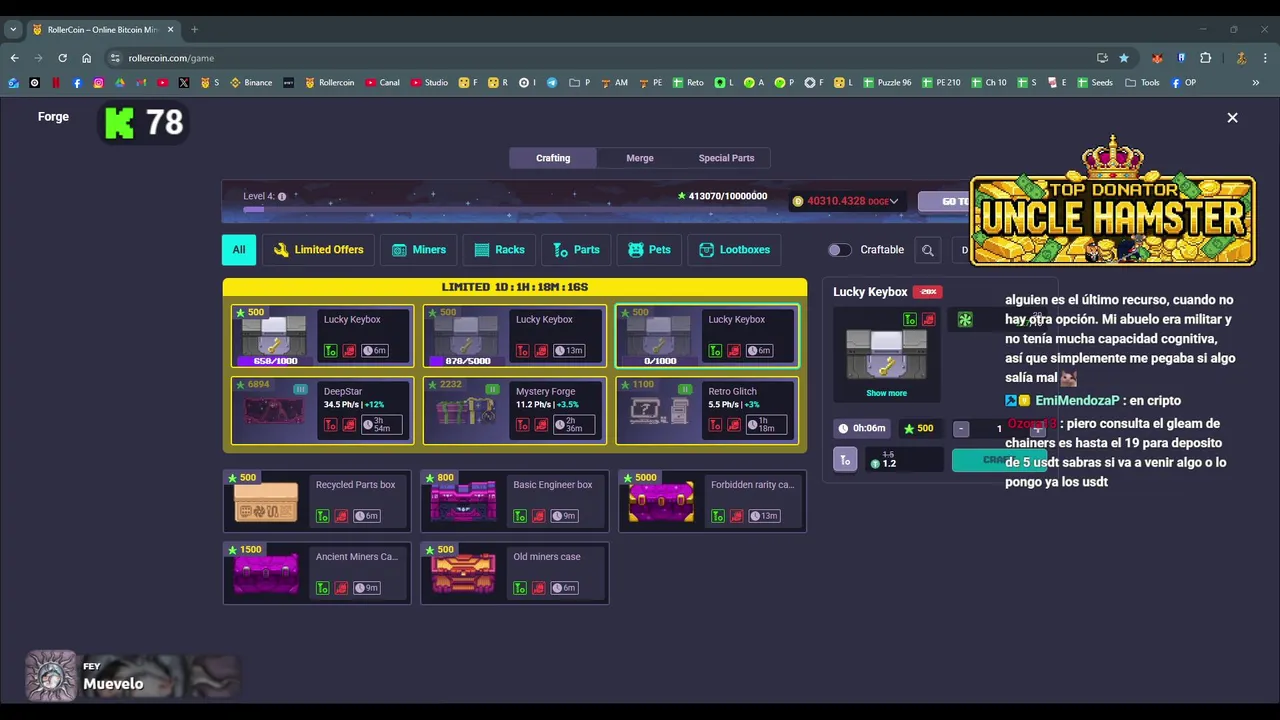This screenshot has width=1280, height=720.
Task: Click the craft quantity field showing 1
Action: [998, 429]
